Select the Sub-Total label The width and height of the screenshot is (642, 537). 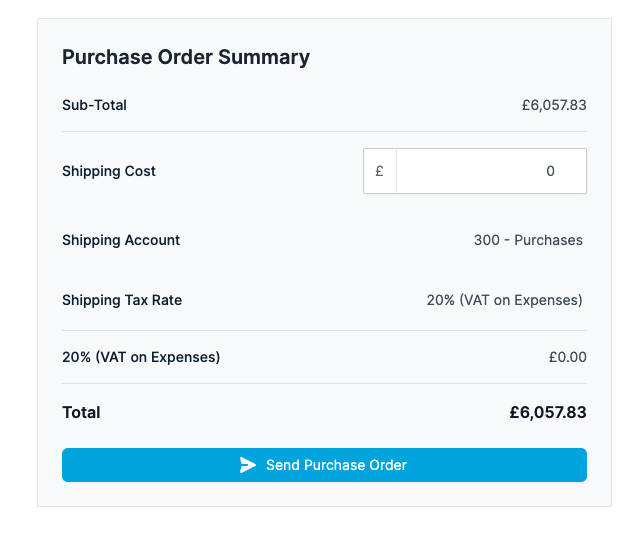pos(94,105)
